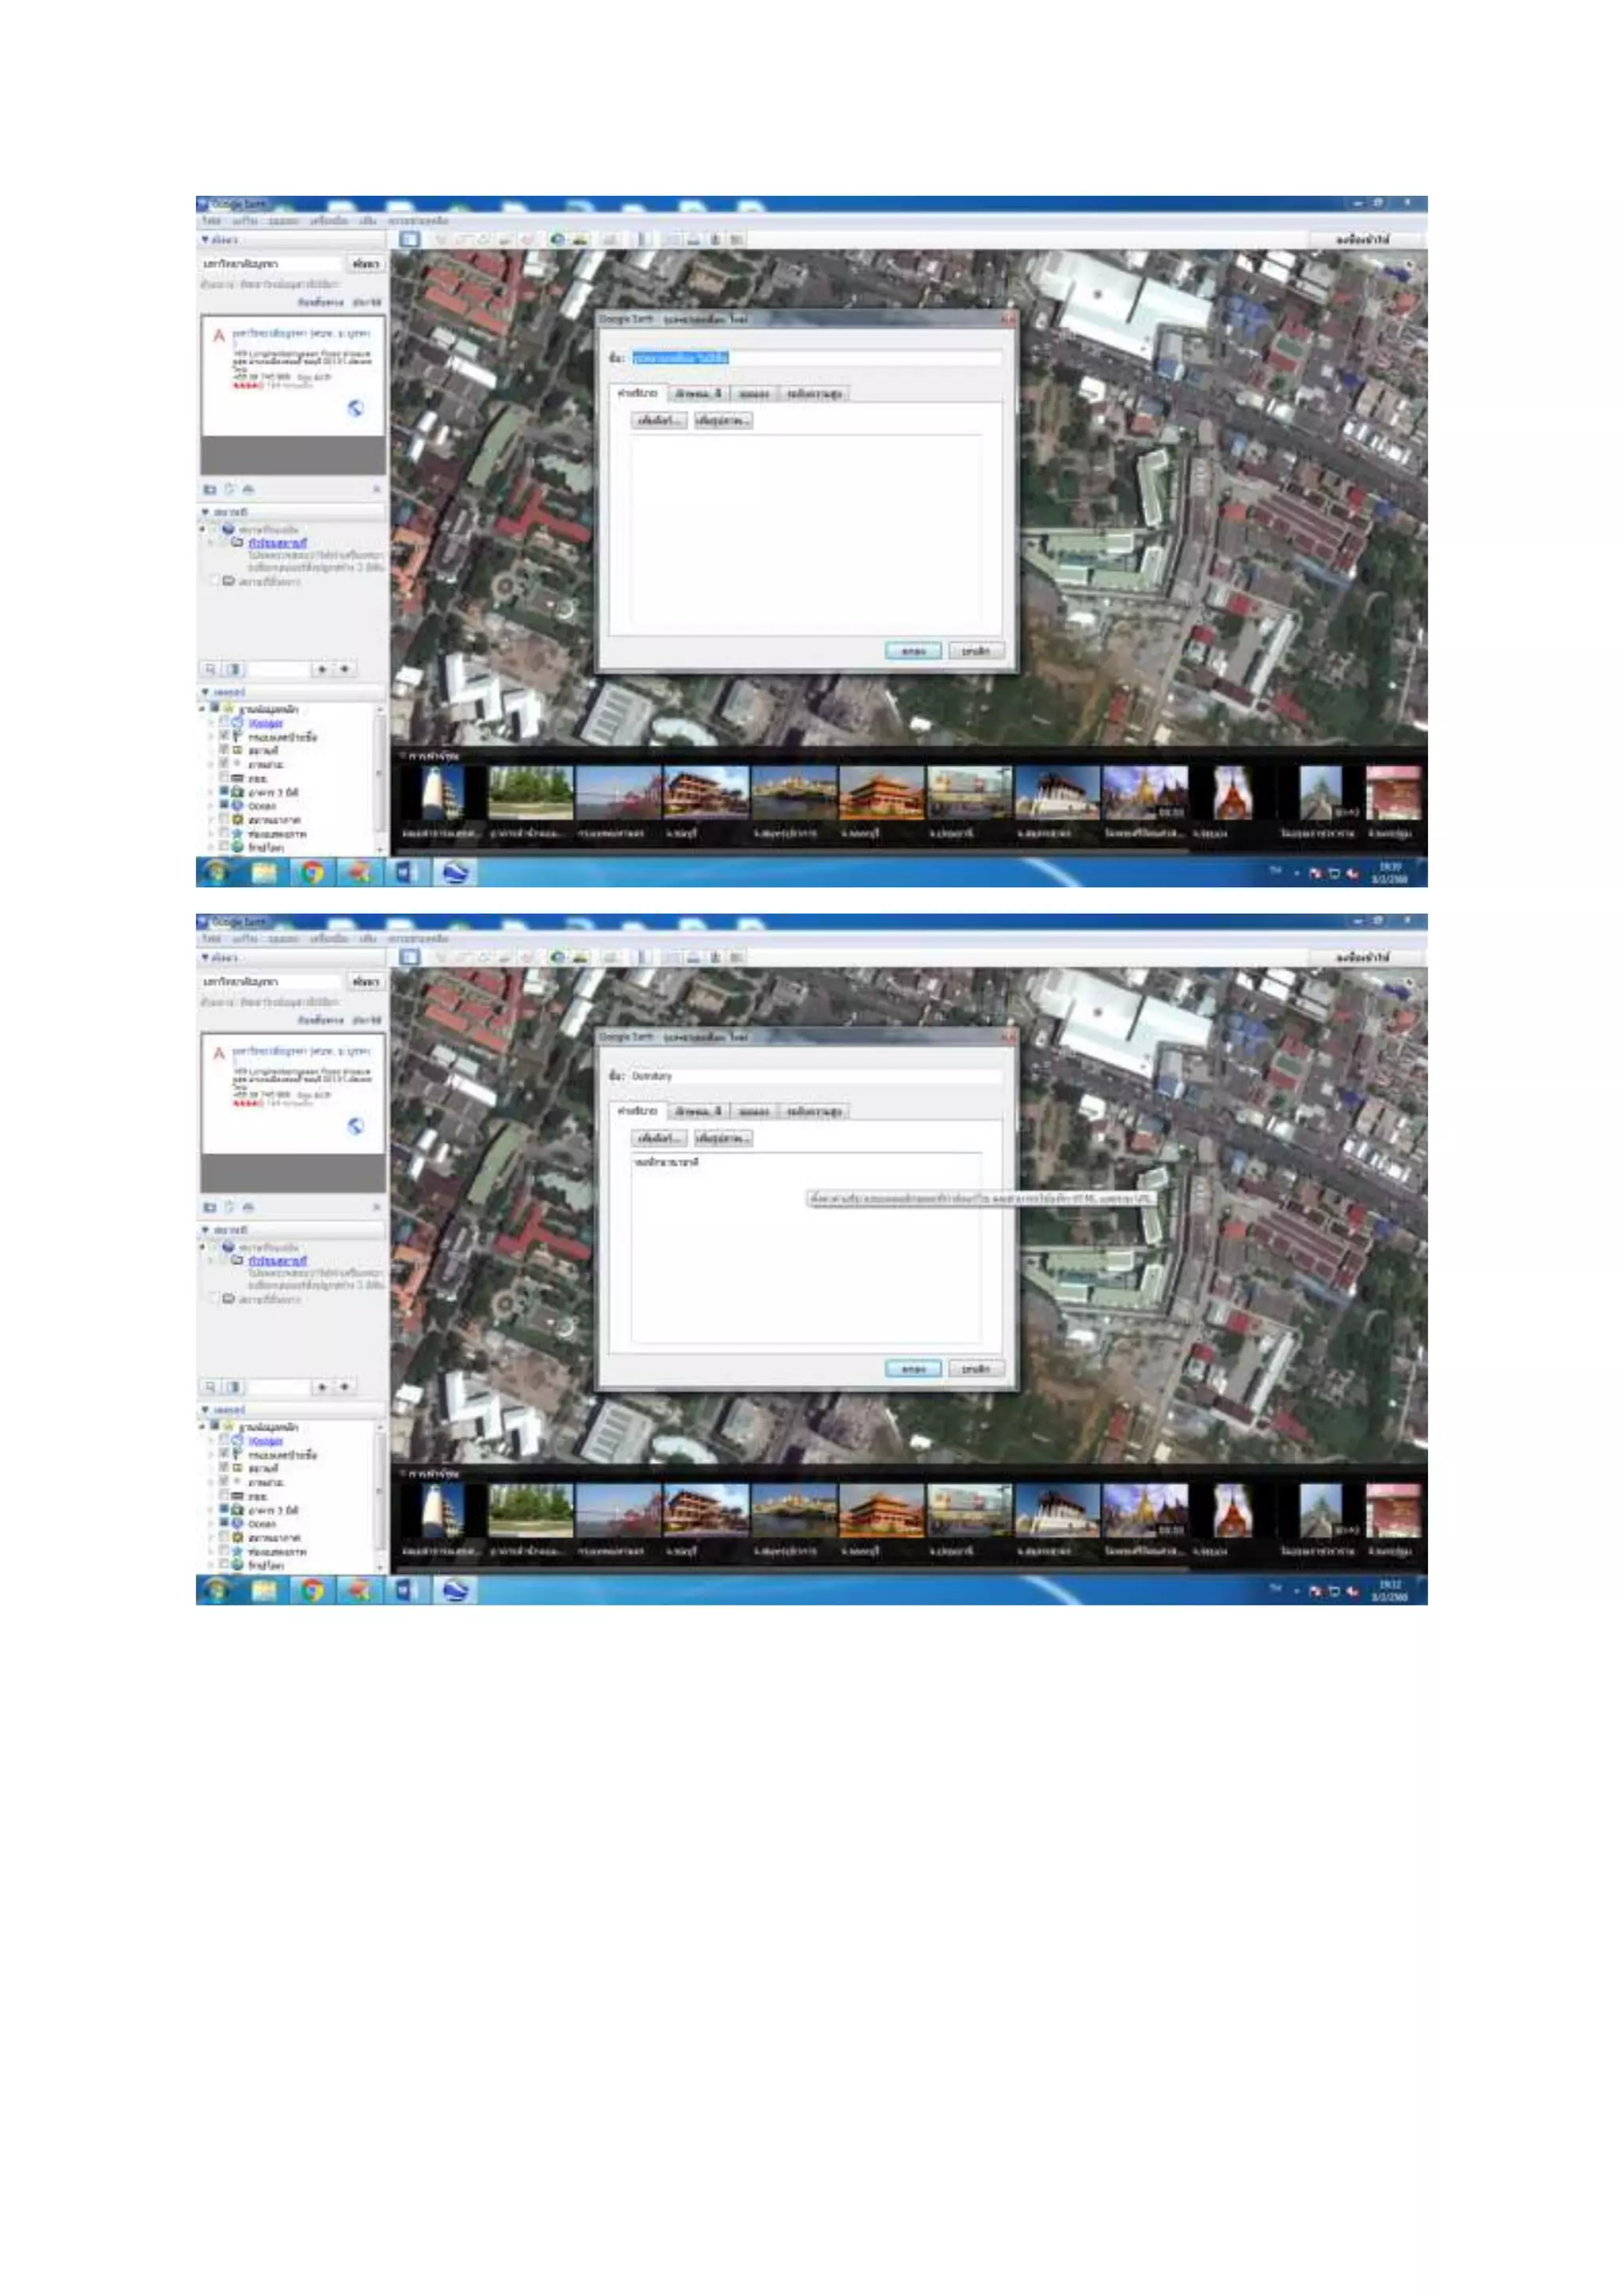Screen dimensions: 1624x2296
Task: Click highlighted OK button in Dormitory dialog
Action: tap(913, 1369)
